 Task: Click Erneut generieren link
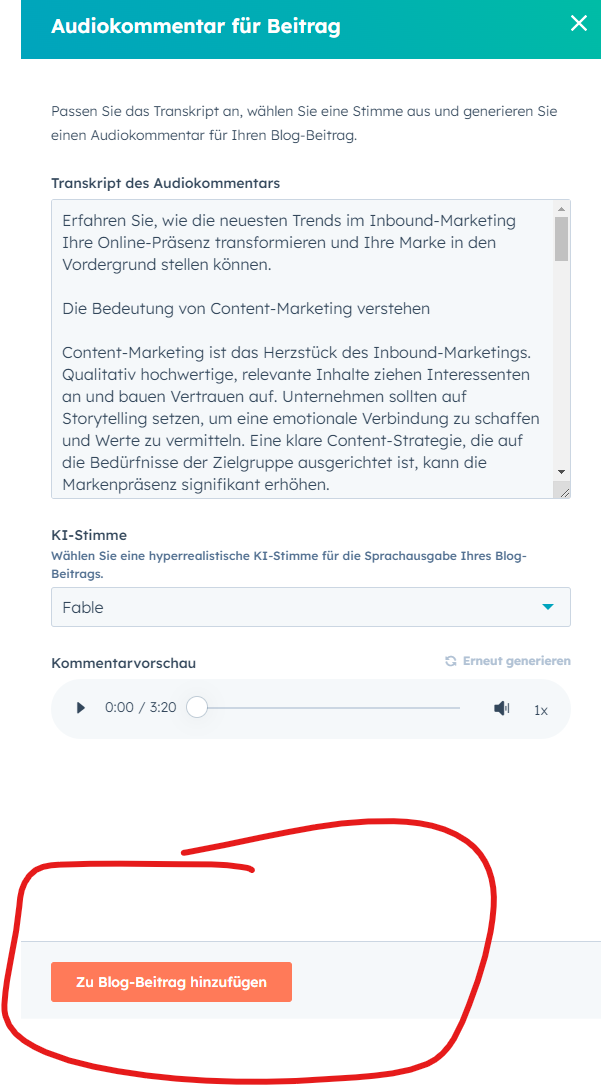[516, 661]
